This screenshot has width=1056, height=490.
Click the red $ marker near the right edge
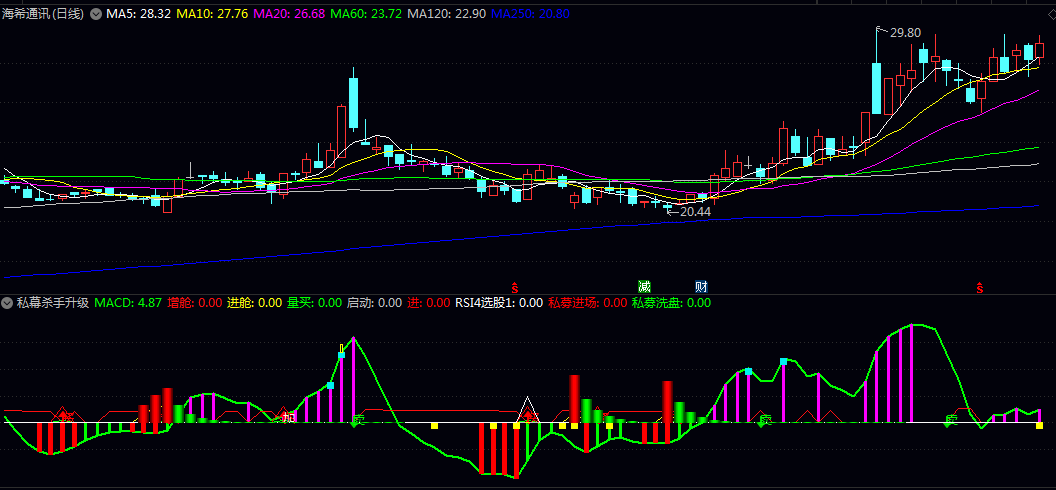click(980, 288)
